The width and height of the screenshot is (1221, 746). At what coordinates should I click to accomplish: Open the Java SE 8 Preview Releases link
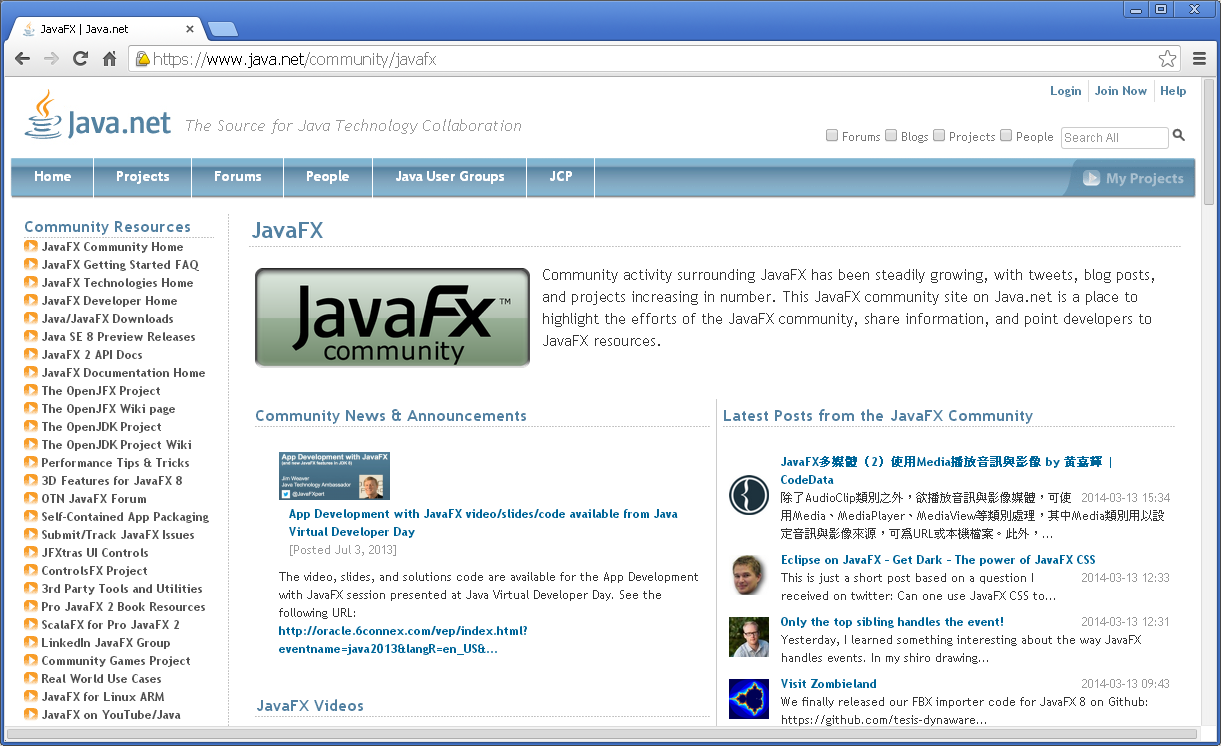click(x=119, y=337)
